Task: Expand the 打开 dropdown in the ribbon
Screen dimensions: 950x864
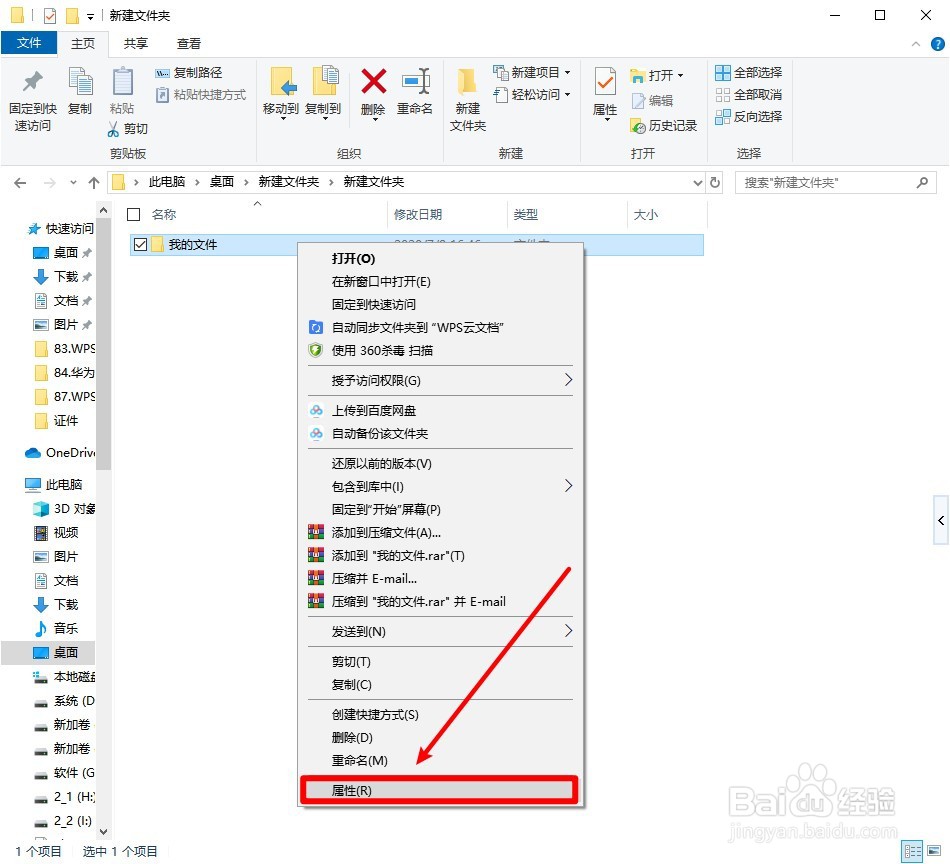Action: (683, 74)
